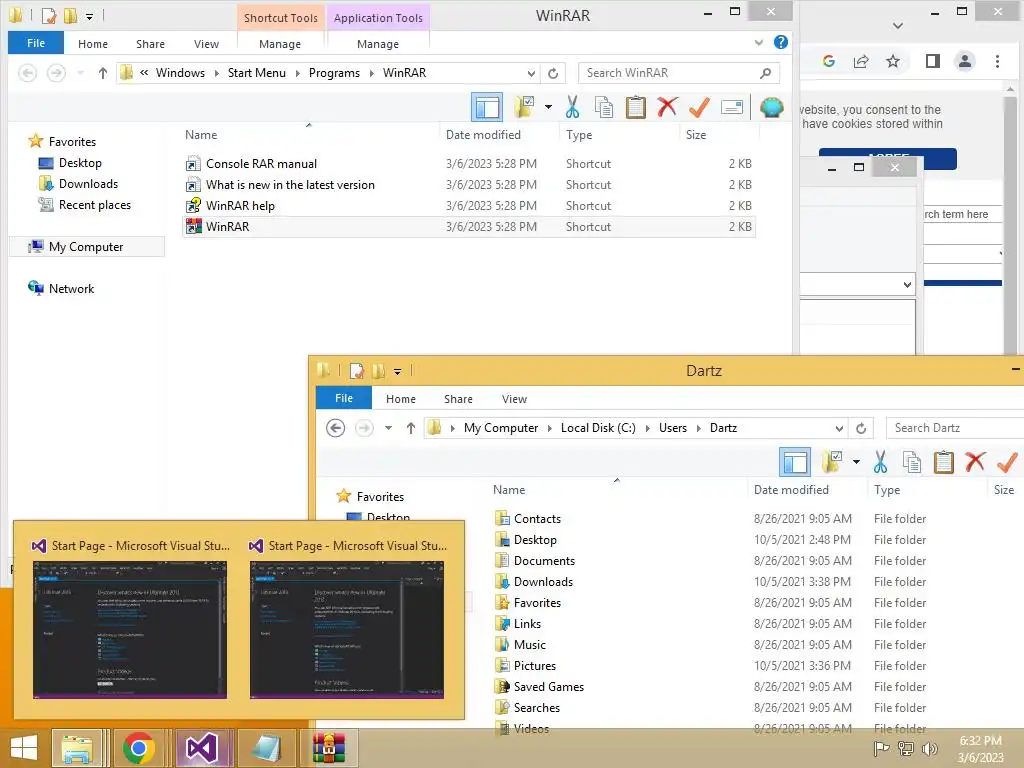Viewport: 1024px width, 768px height.
Task: Open the File menu in Dartz window
Action: pyautogui.click(x=344, y=398)
